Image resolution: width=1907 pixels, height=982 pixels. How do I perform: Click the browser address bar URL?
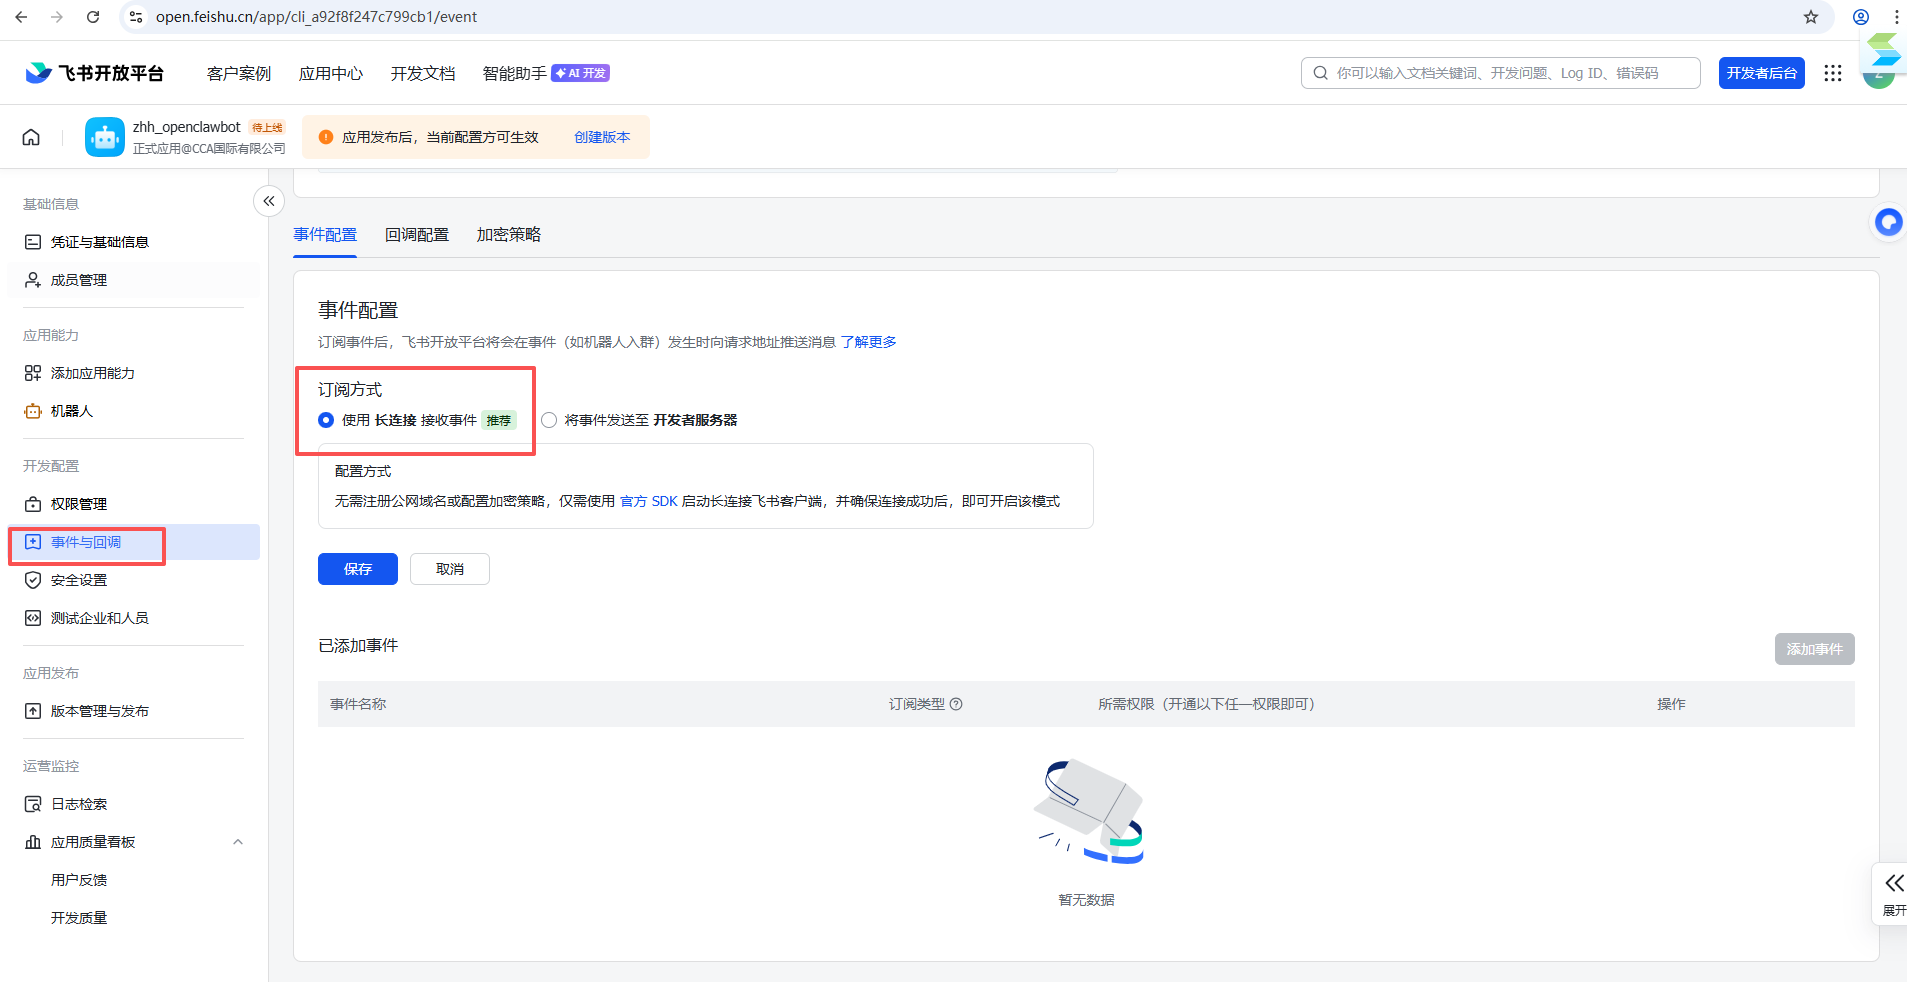316,17
